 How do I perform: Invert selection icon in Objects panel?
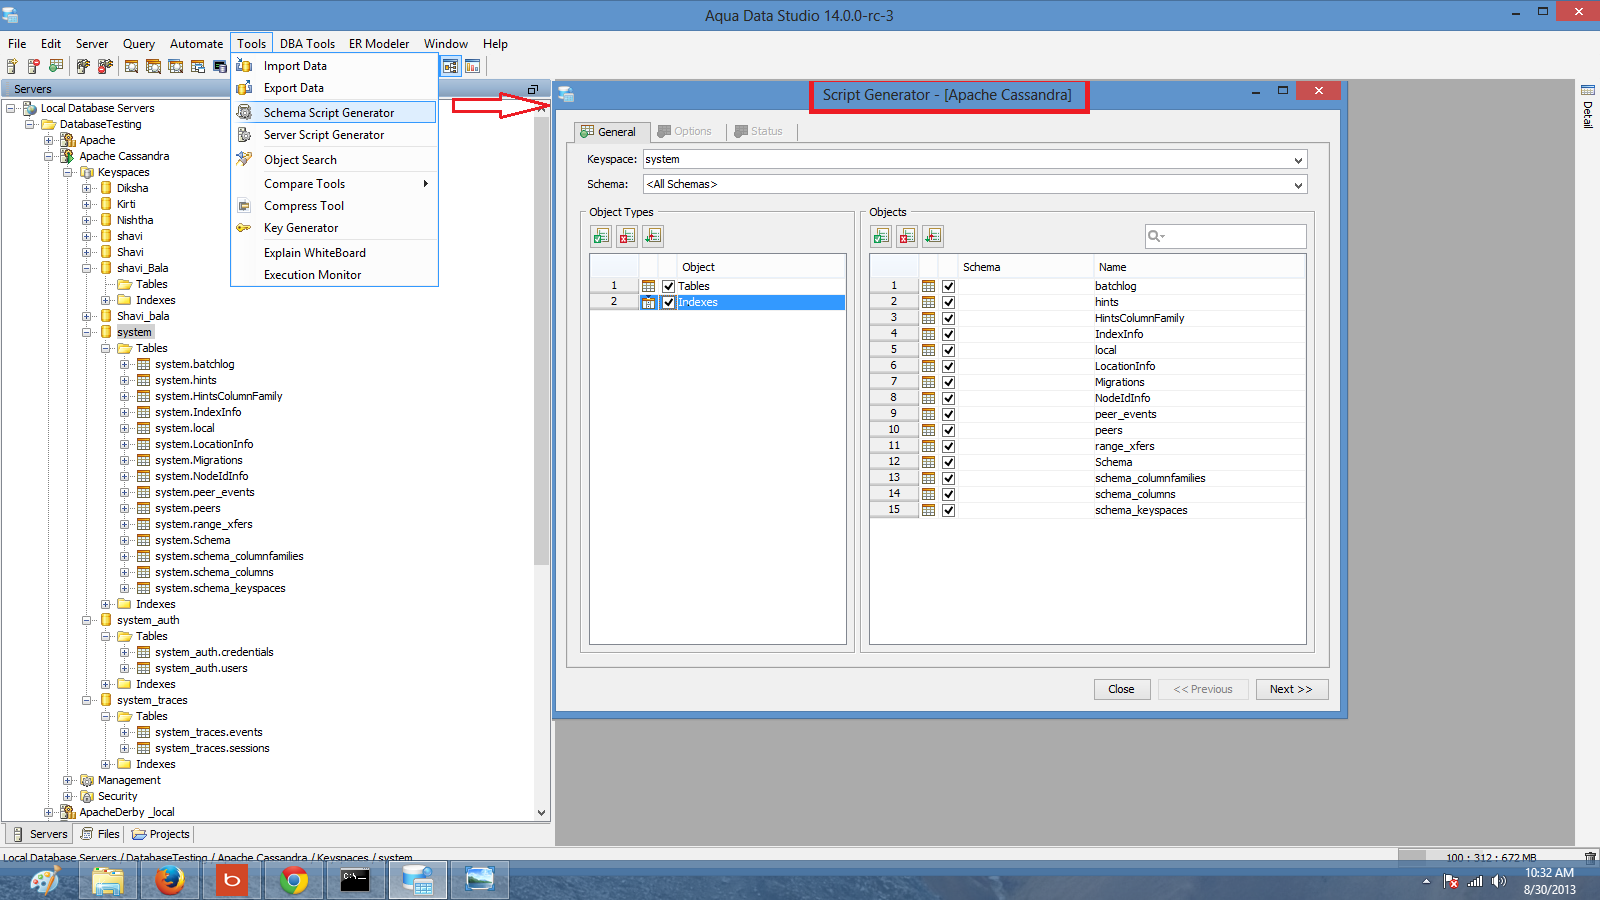[x=933, y=236]
